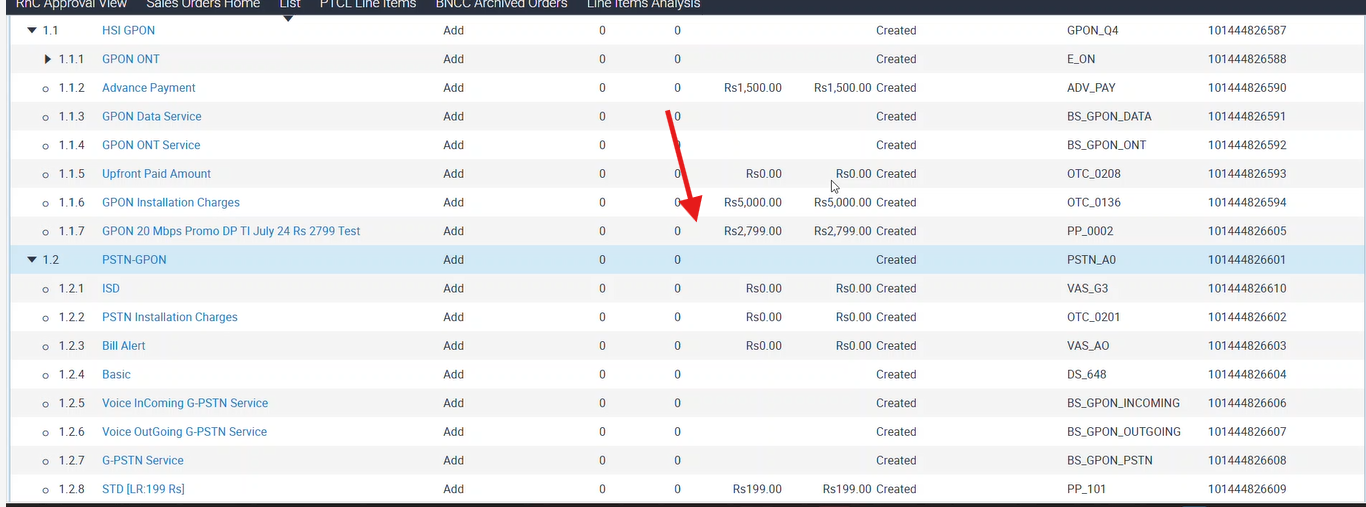Select the PP_0002 part number cell
1366x507 pixels.
point(1091,231)
